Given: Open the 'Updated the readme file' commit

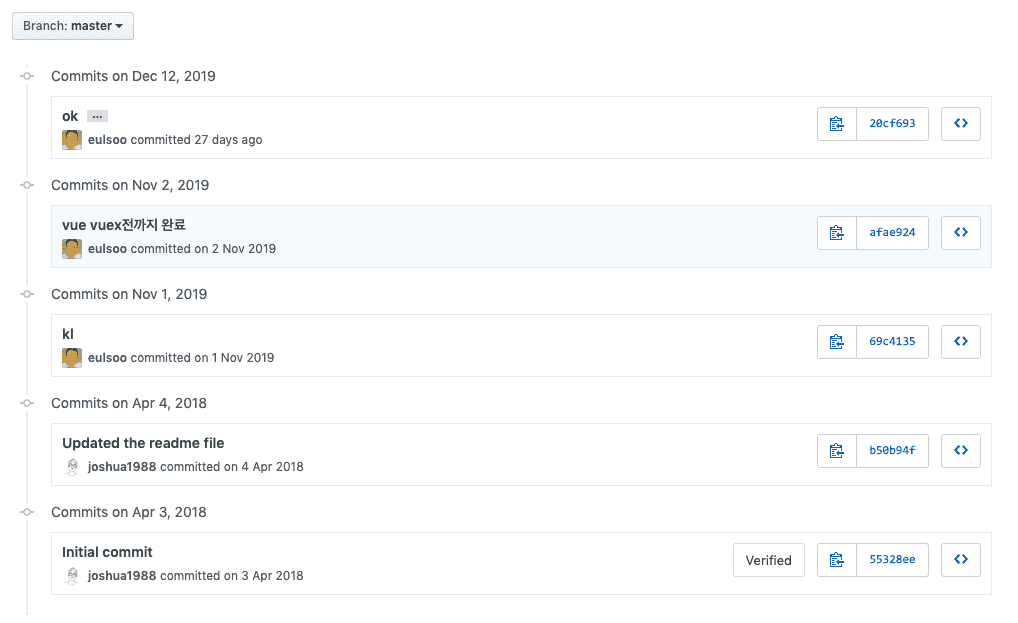Looking at the screenshot, I should click(x=143, y=443).
